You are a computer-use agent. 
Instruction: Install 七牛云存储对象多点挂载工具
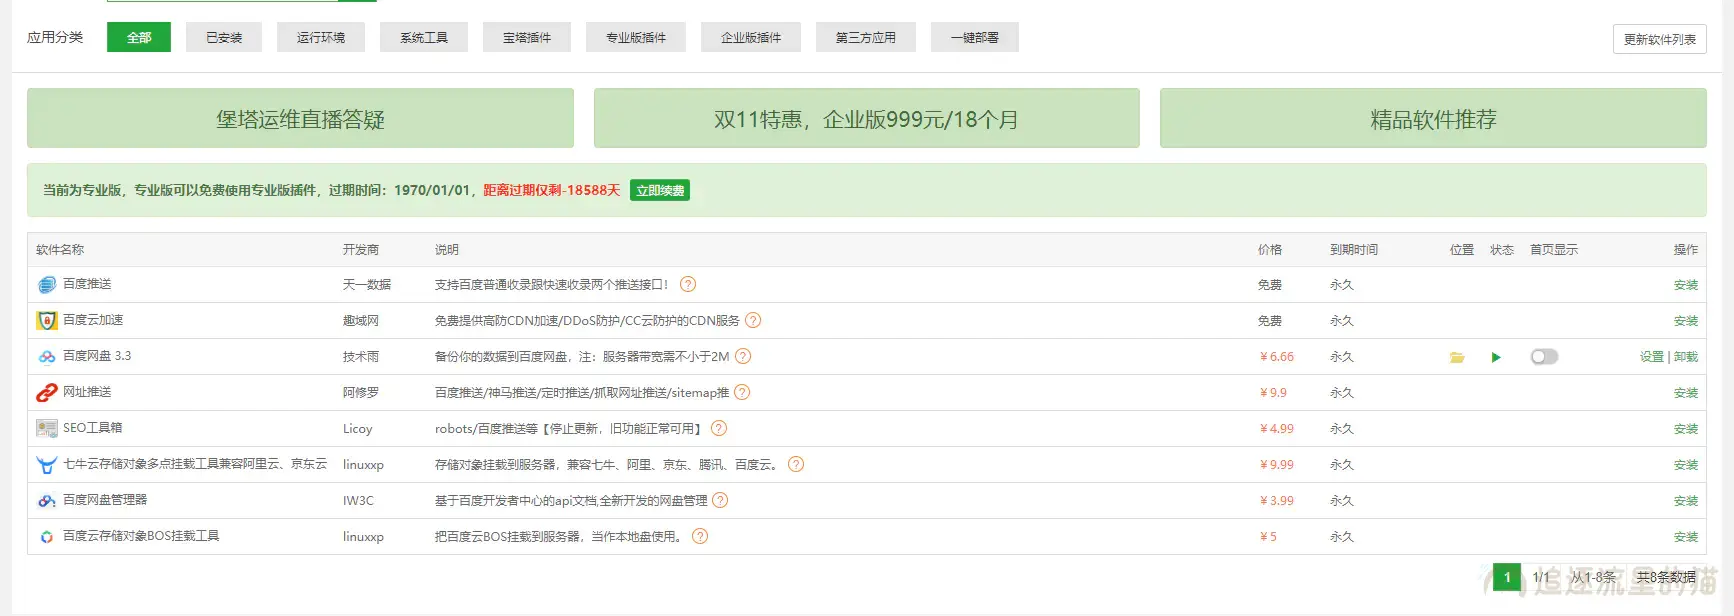1686,465
